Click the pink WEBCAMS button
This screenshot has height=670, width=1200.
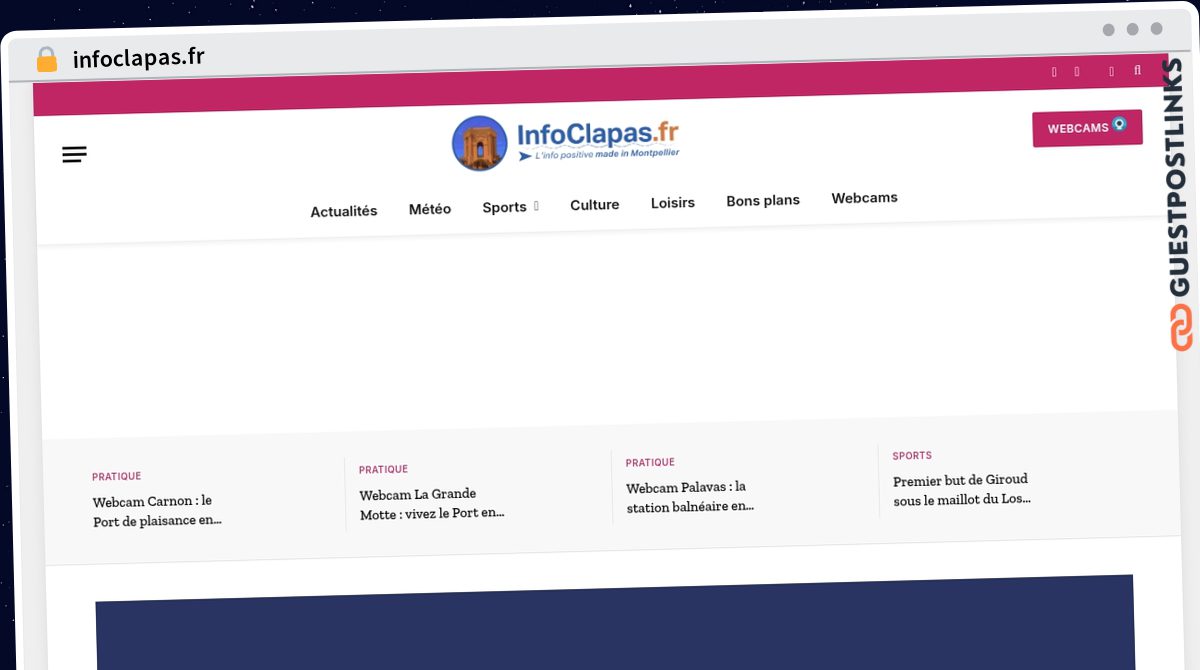(1088, 127)
